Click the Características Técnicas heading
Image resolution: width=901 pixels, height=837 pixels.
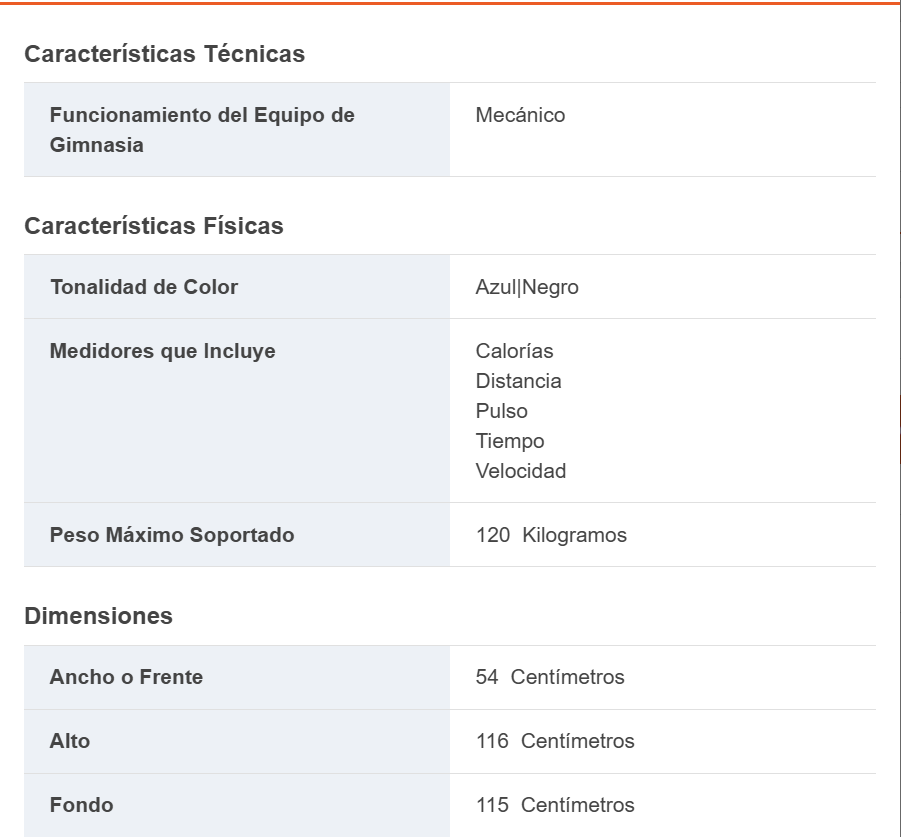click(x=164, y=54)
